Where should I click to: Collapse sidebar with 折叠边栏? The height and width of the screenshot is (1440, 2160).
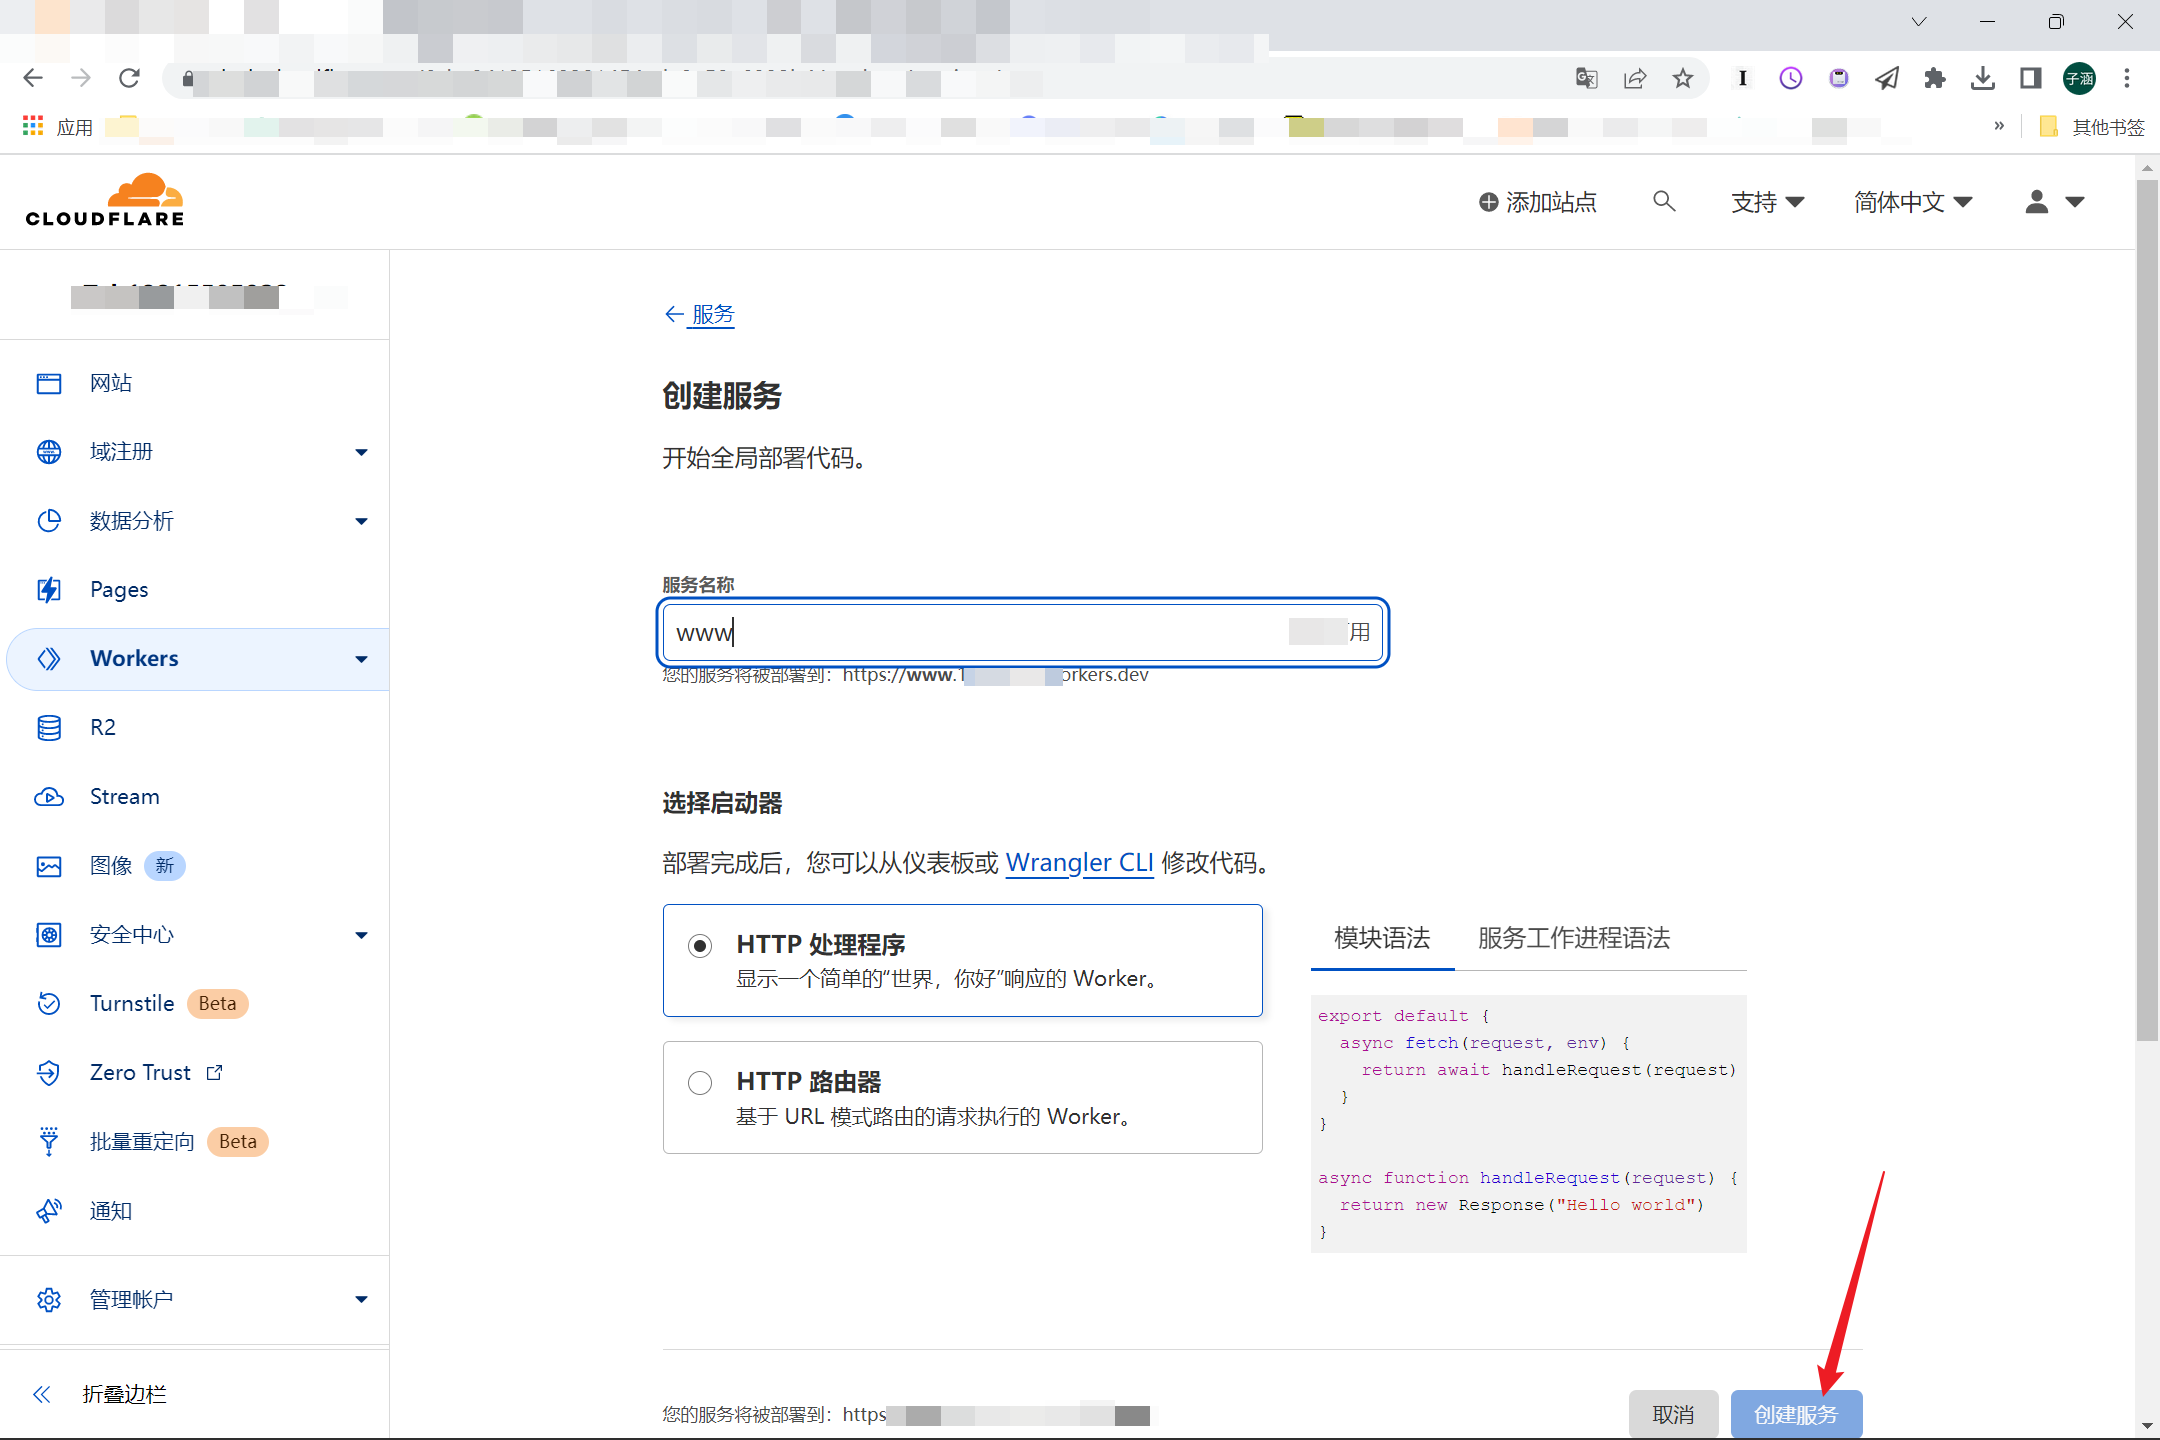coord(100,1394)
